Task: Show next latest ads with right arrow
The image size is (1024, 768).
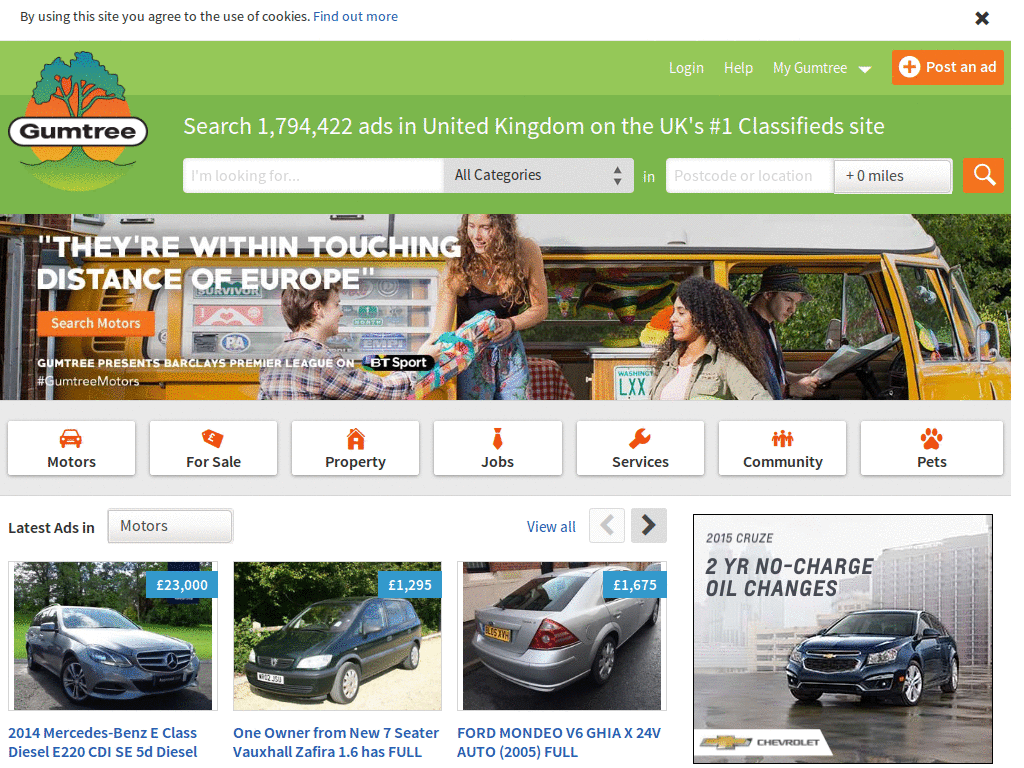Action: point(648,525)
